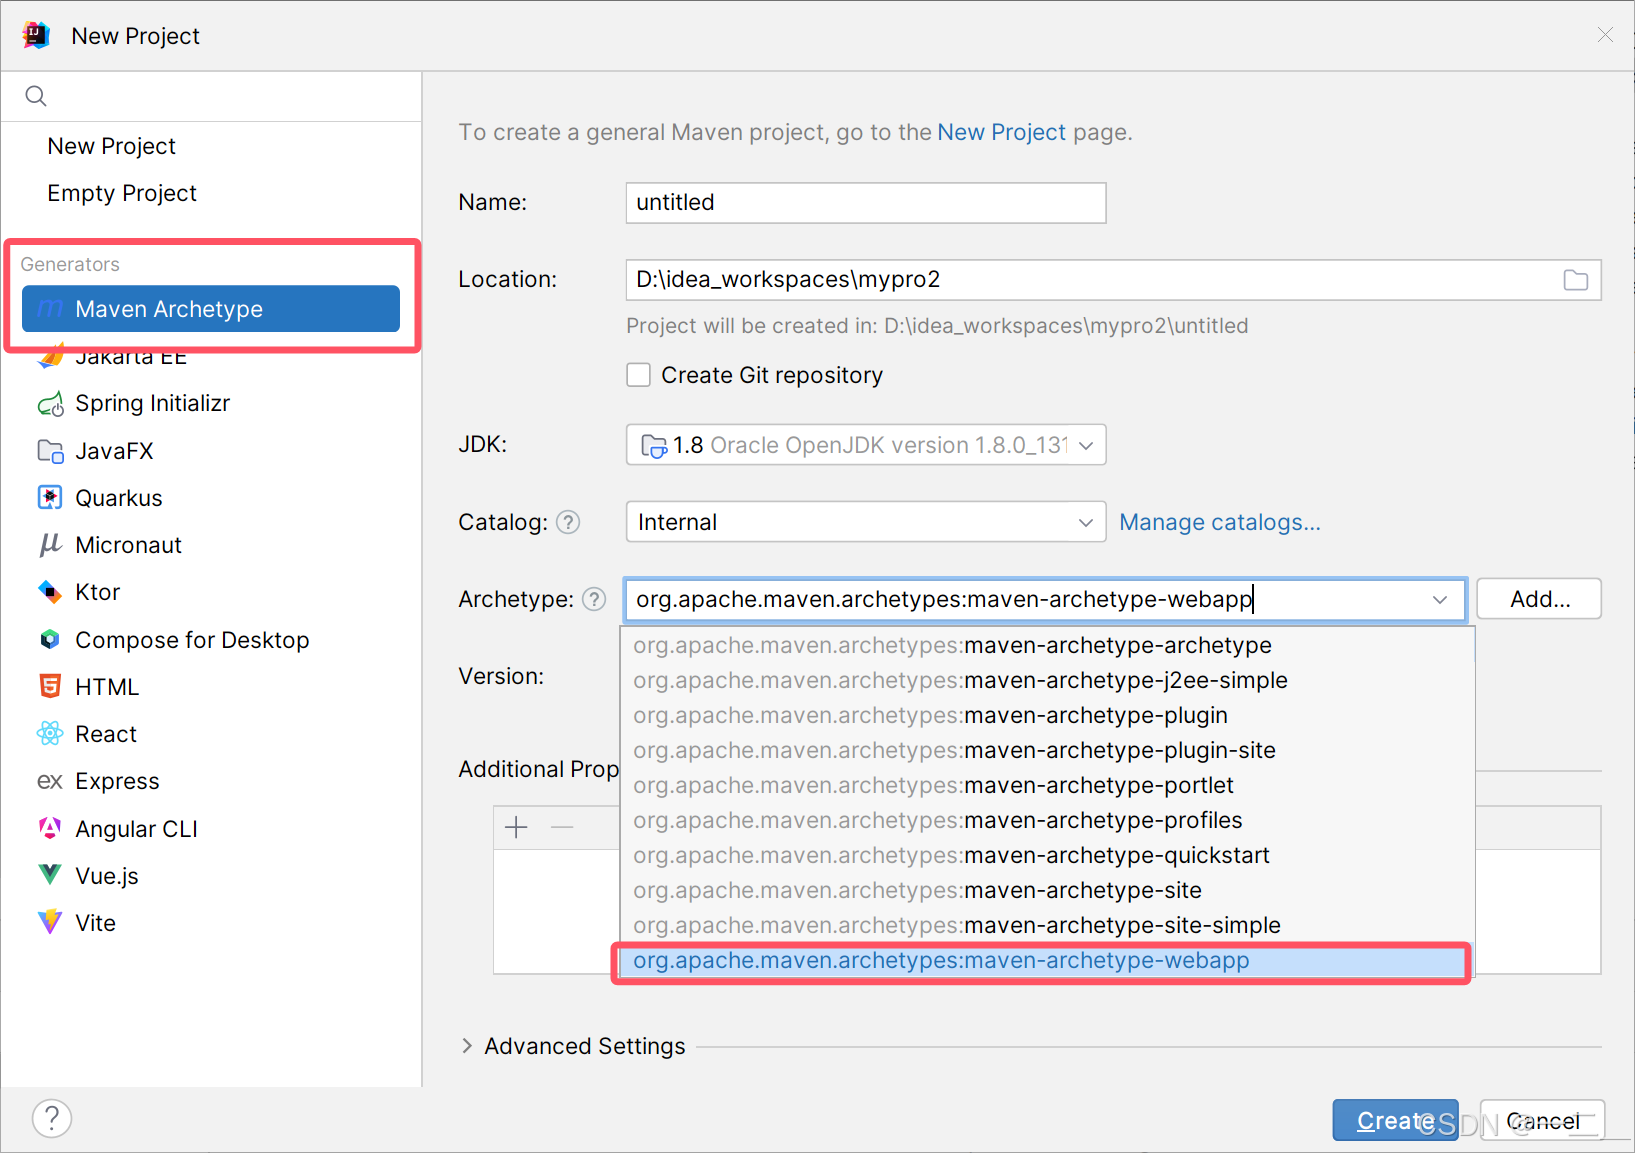Open dialog help question mark button
Viewport: 1635px width, 1153px height.
pyautogui.click(x=52, y=1118)
